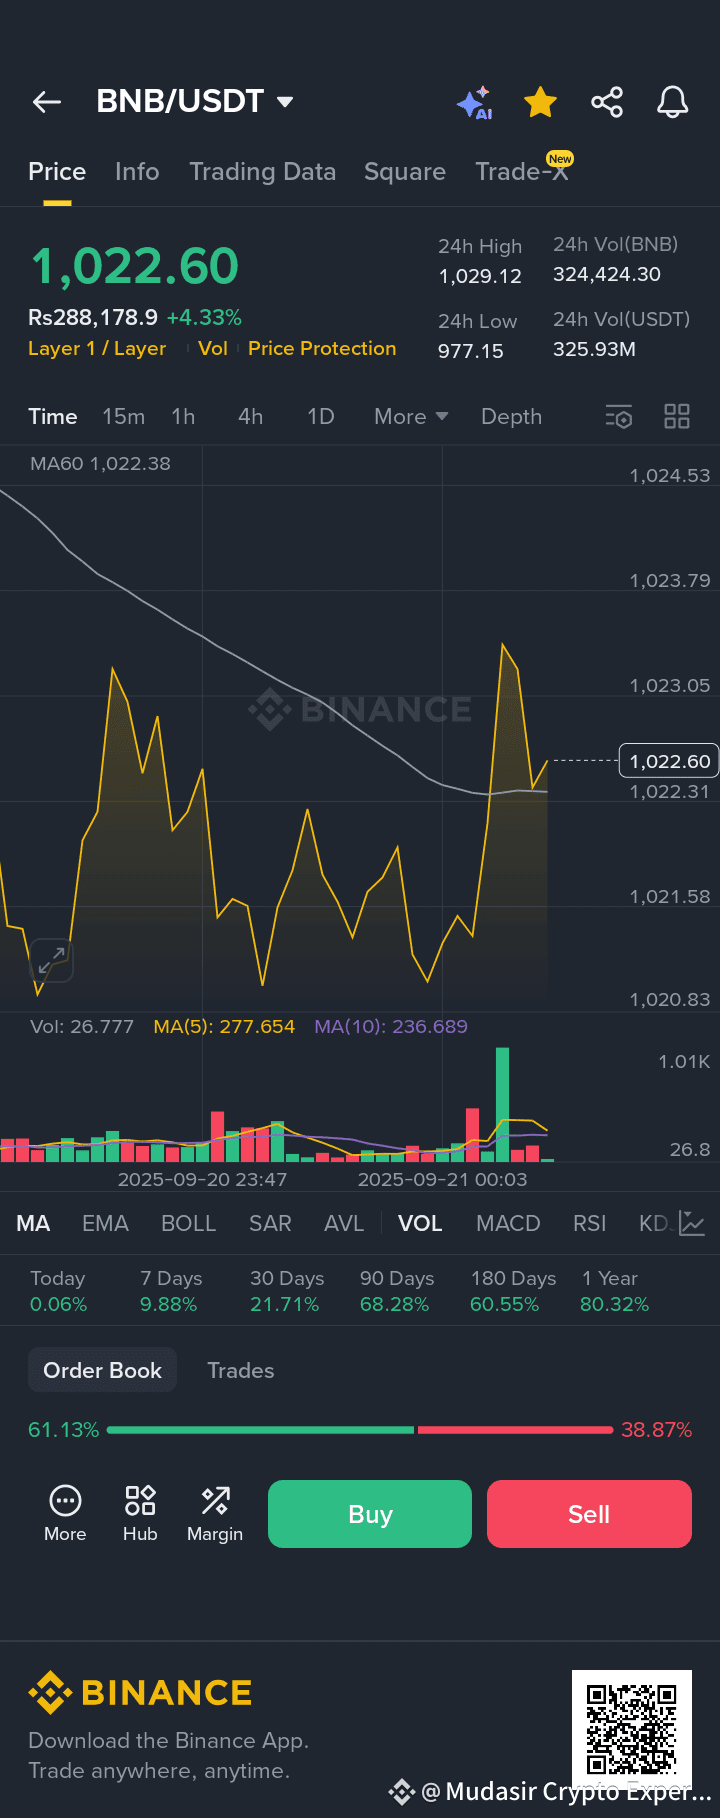
Task: Tap the 1,022.60 current price label
Action: click(669, 761)
